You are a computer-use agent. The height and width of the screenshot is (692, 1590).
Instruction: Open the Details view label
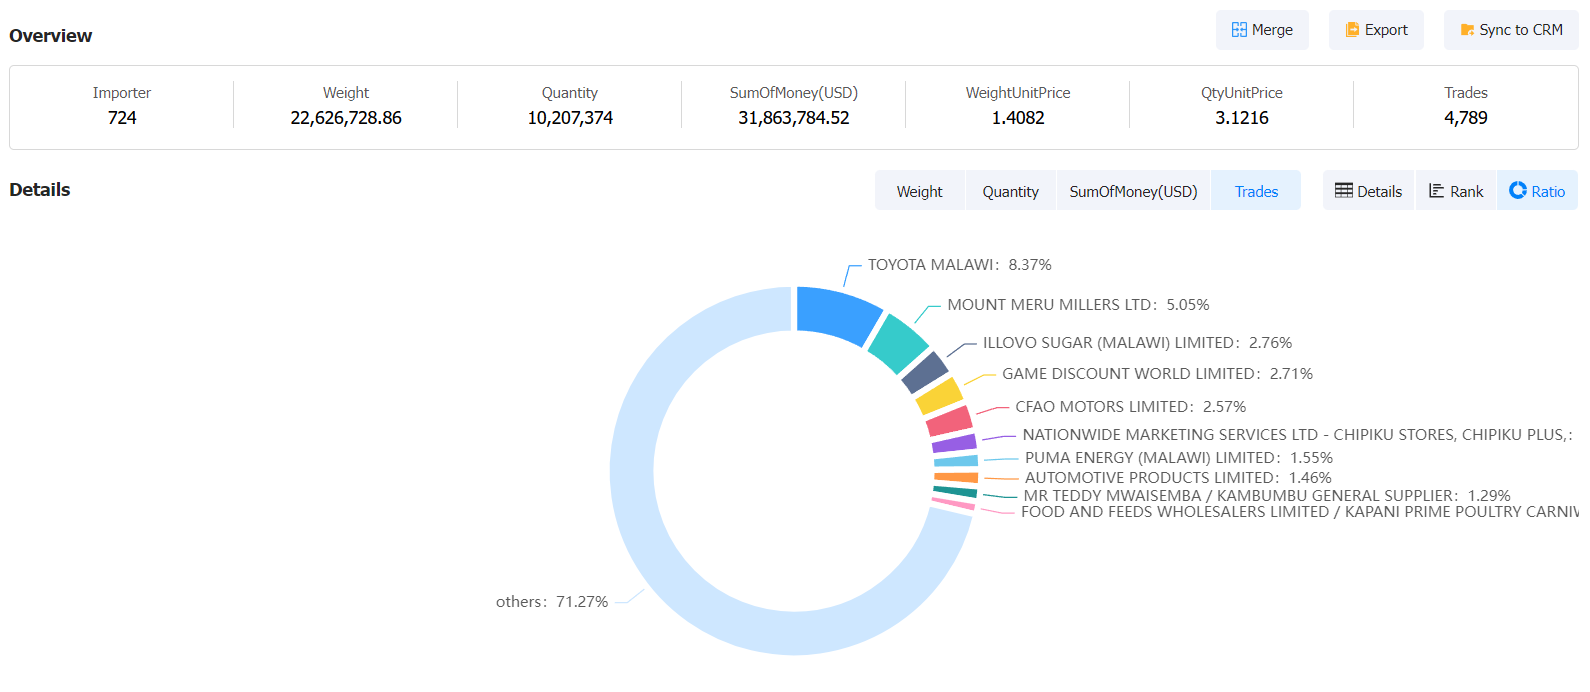(1380, 191)
